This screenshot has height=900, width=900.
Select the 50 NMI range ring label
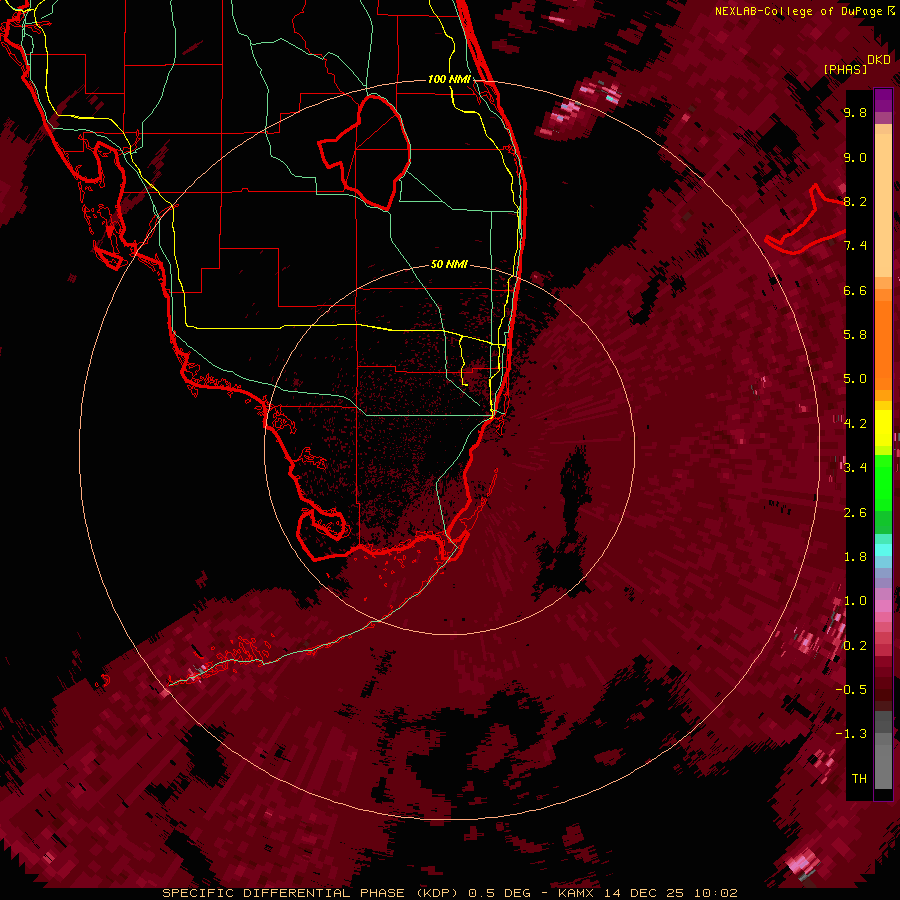[x=449, y=264]
